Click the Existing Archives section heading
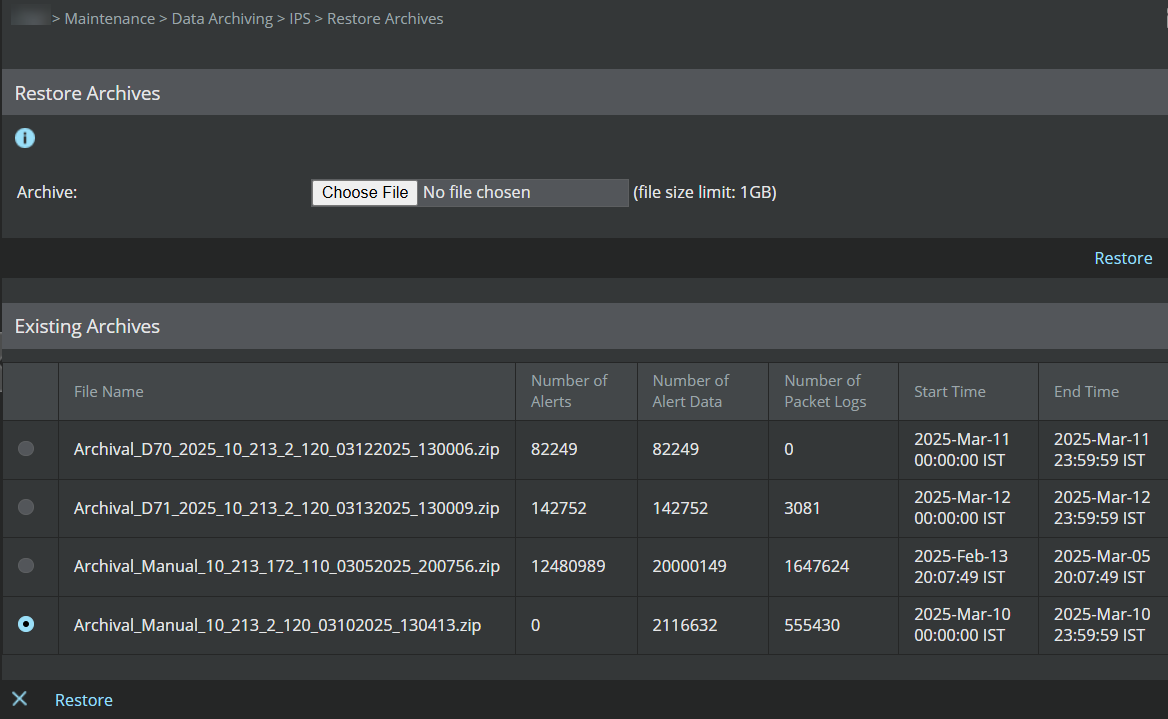The width and height of the screenshot is (1168, 719). coord(87,326)
